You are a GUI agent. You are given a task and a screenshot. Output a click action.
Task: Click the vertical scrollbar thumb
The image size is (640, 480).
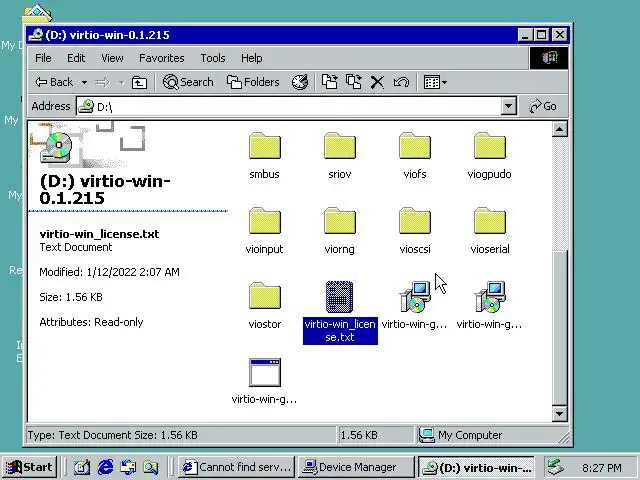pyautogui.click(x=560, y=328)
